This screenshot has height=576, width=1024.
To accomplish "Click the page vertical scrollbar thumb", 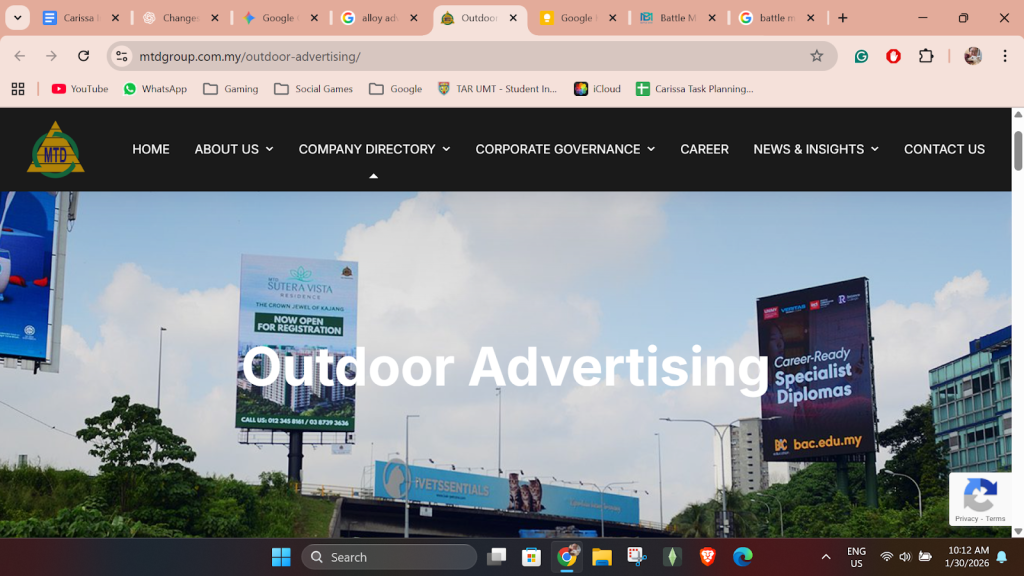I will [x=1017, y=150].
